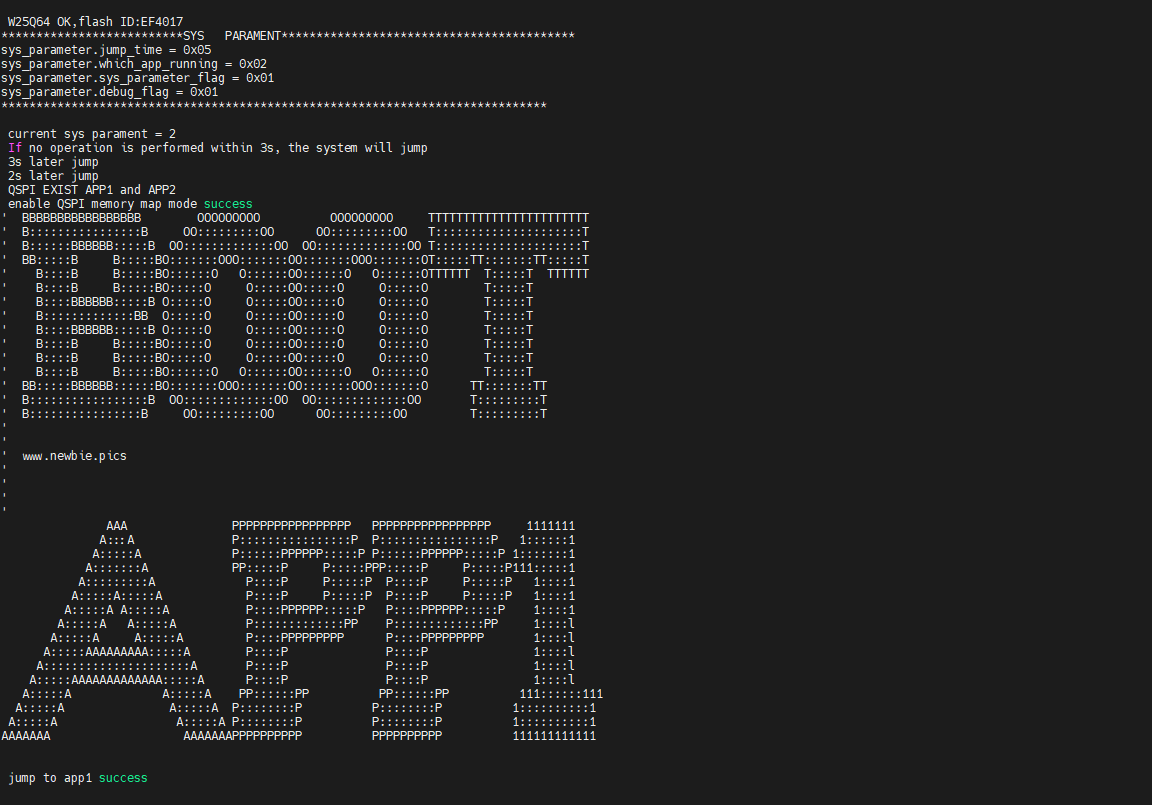
Task: Click the 'TTTTTTTTTTTTTTTTTTTTTTT' top row of BOOT art
Action: [508, 218]
